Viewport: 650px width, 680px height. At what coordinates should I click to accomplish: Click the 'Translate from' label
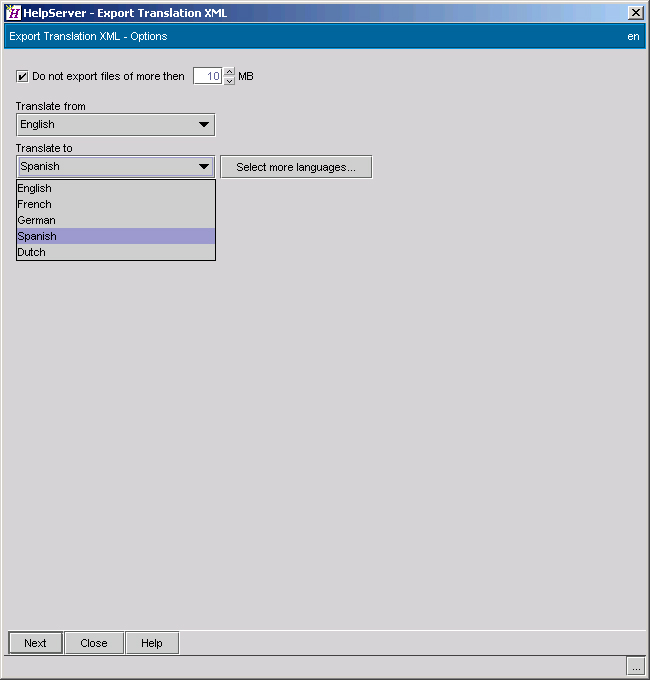[51, 106]
